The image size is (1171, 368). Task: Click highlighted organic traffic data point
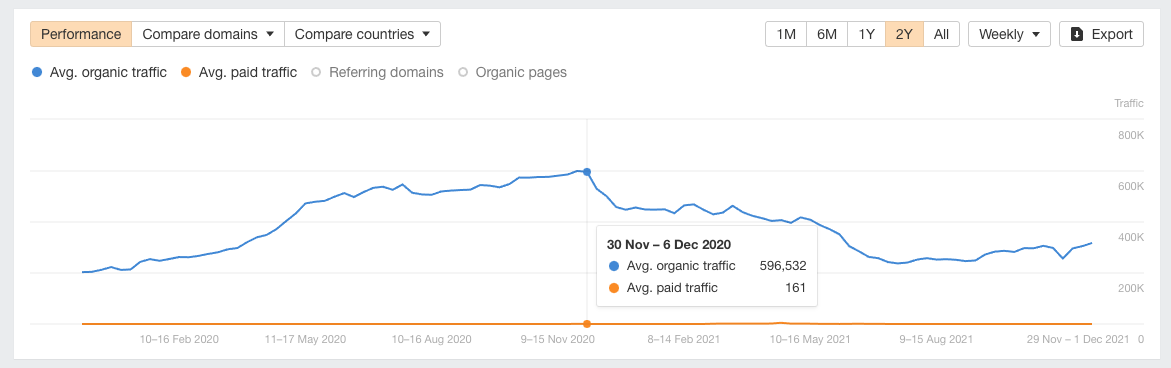point(587,172)
